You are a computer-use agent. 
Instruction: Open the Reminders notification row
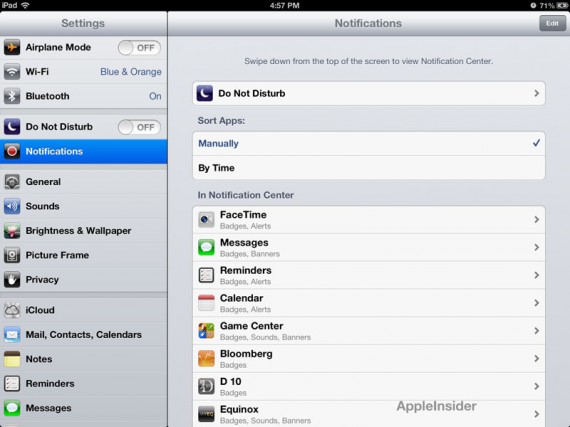click(x=369, y=275)
